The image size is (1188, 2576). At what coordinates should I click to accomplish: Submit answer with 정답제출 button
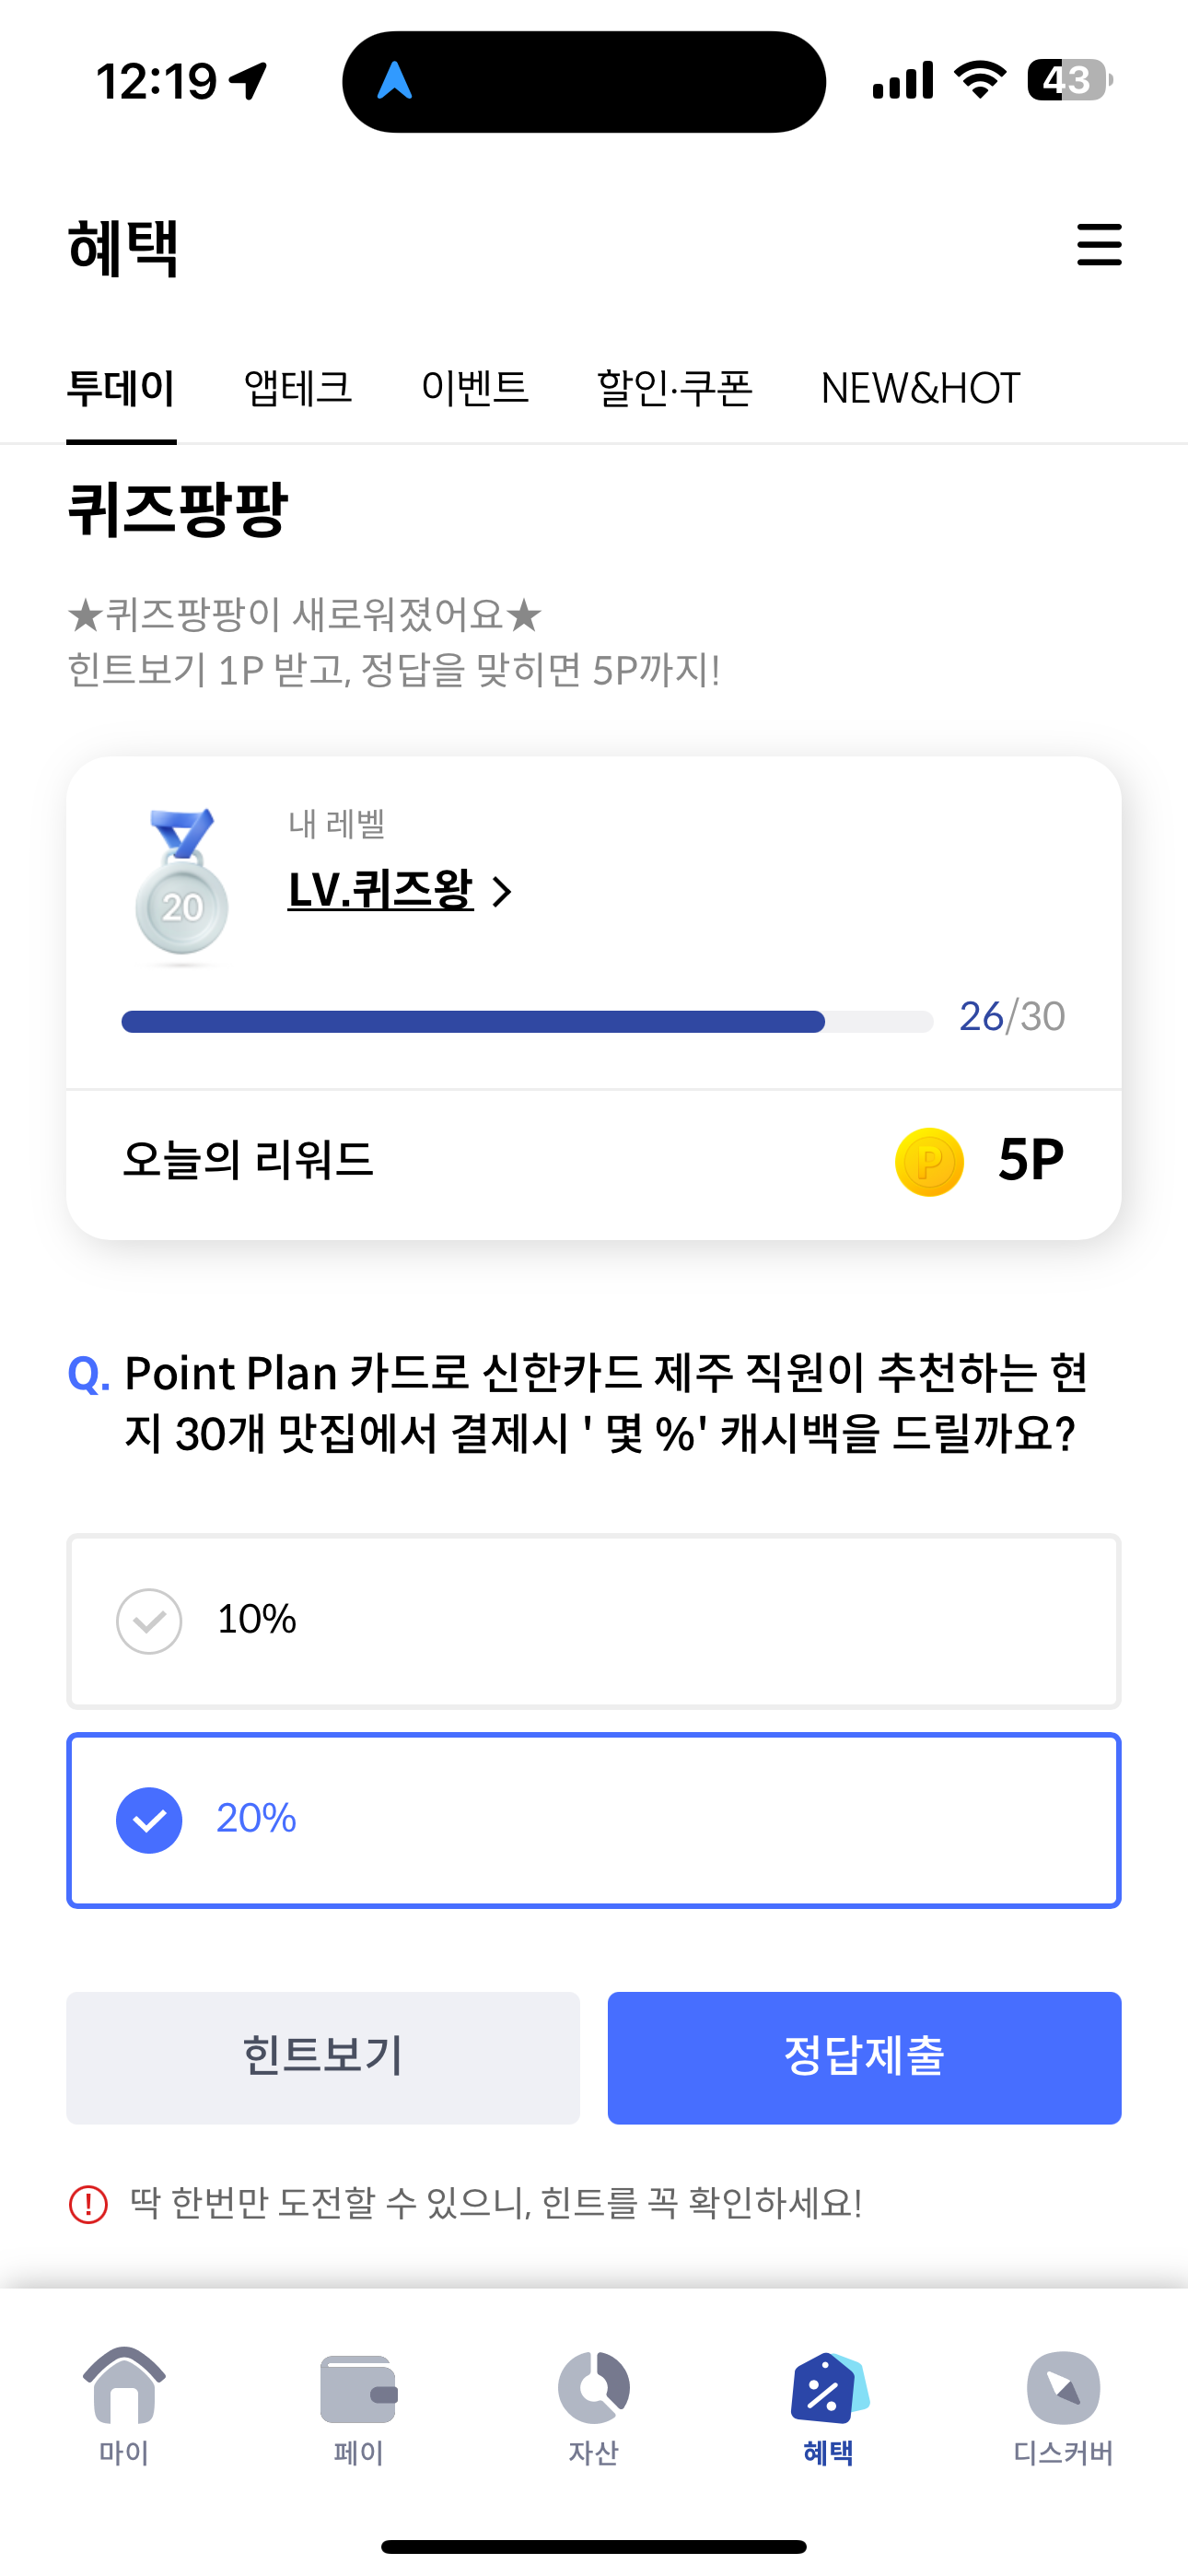click(864, 2058)
